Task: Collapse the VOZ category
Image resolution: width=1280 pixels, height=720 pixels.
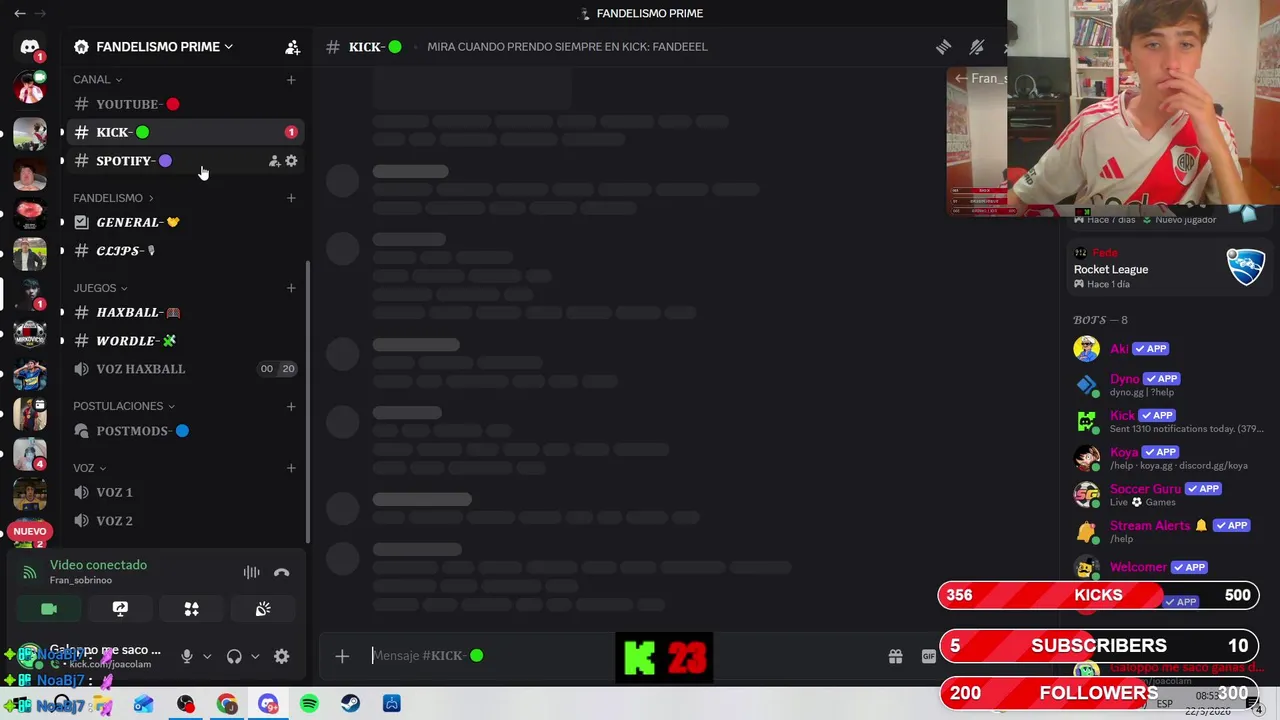Action: point(89,468)
